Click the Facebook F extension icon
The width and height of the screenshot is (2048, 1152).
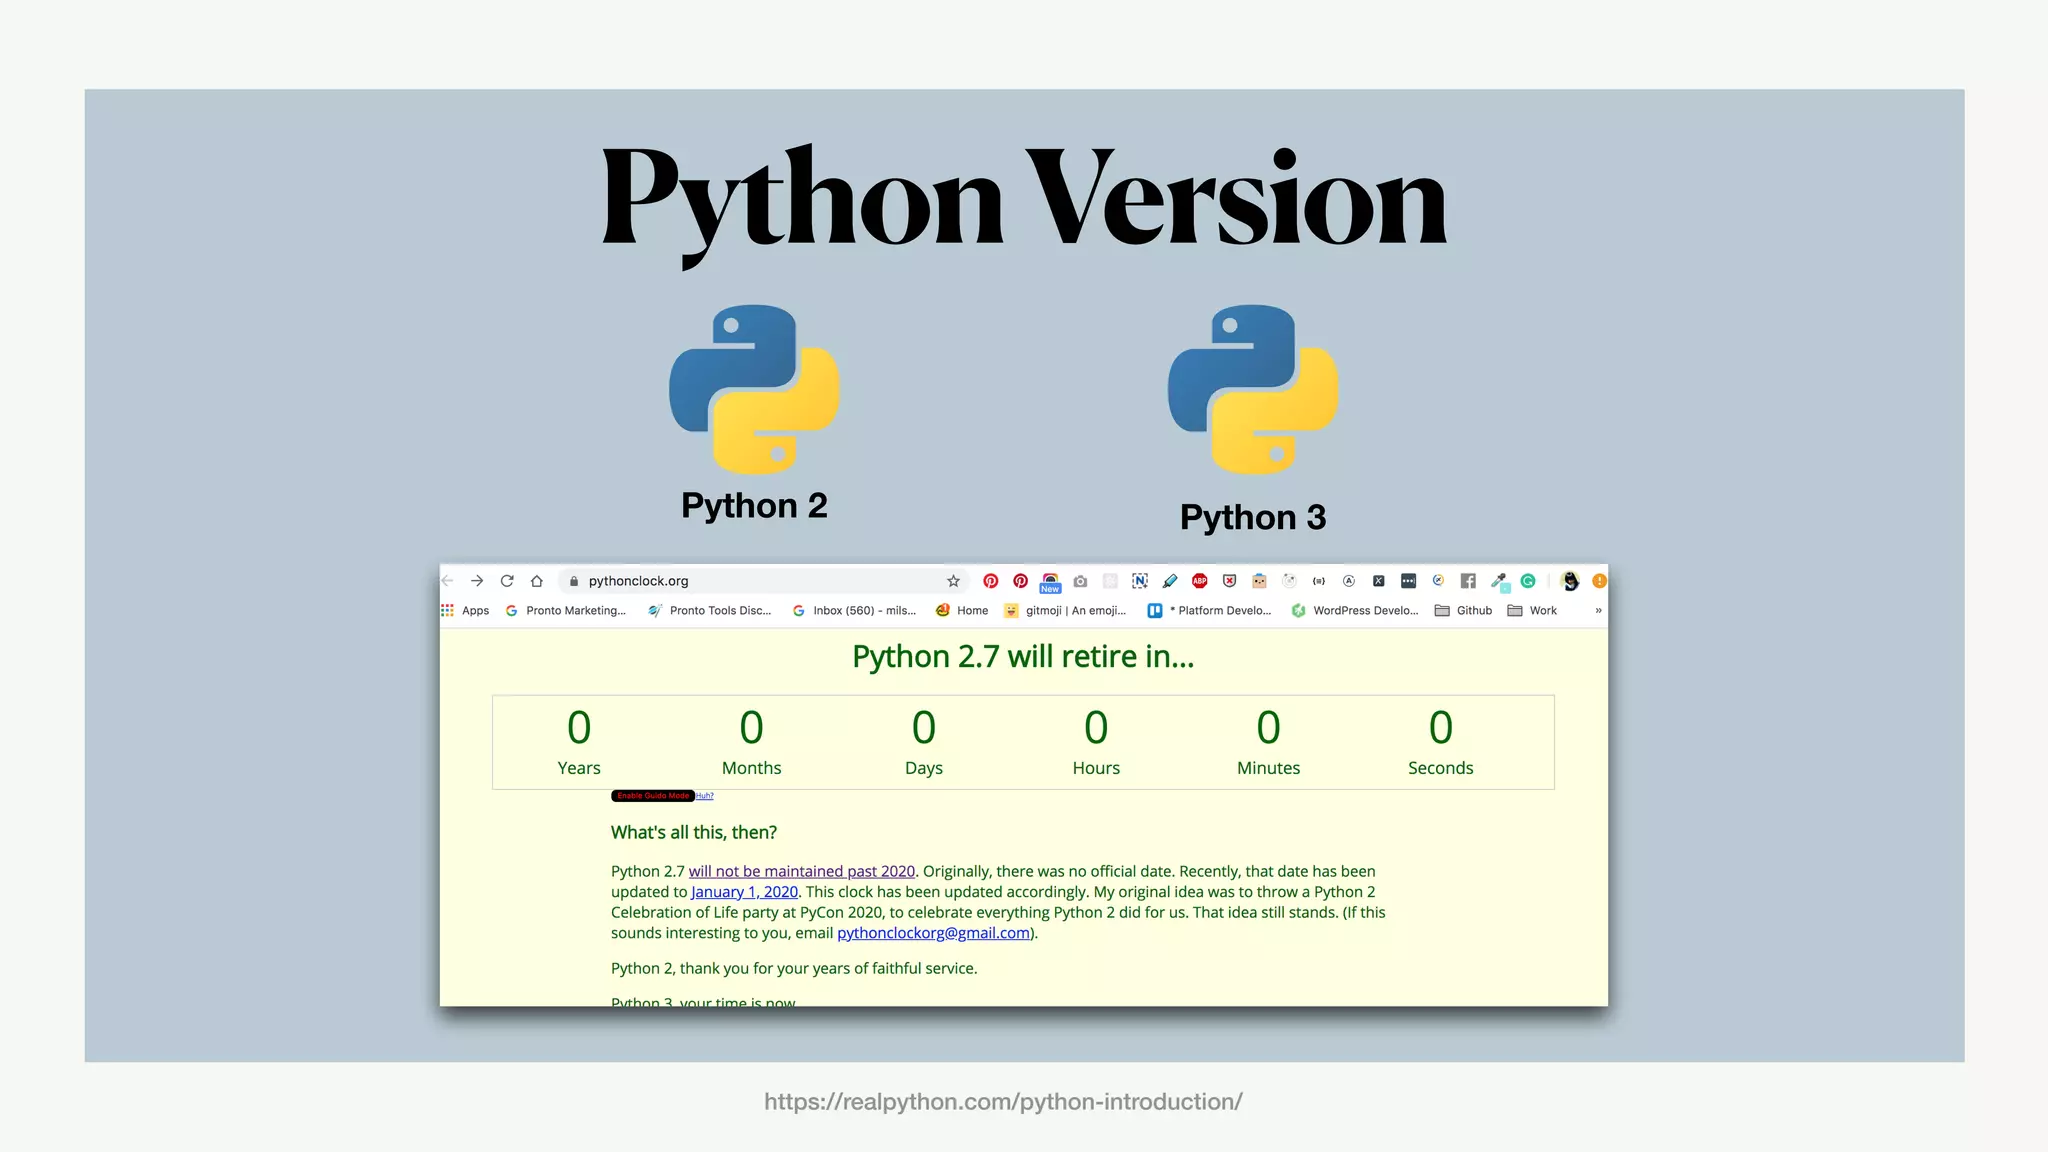(1468, 581)
